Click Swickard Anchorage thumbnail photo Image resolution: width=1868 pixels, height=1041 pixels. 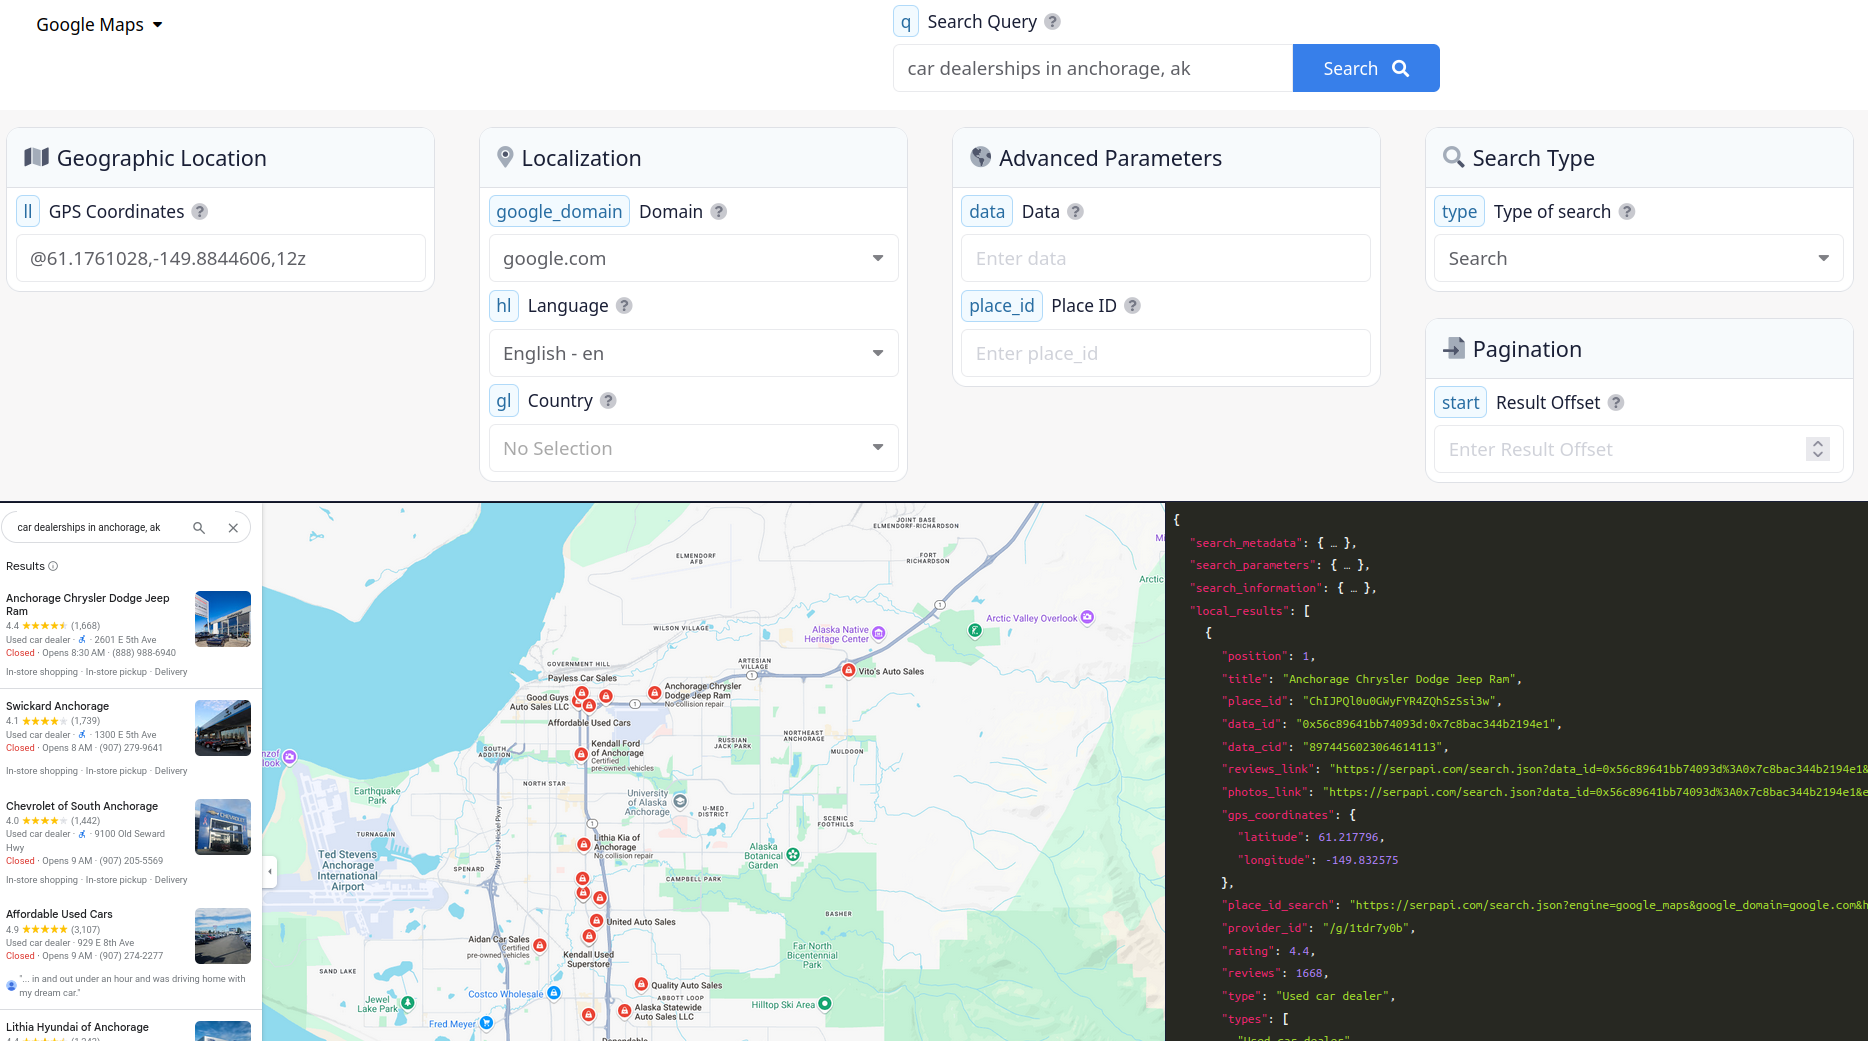point(223,728)
